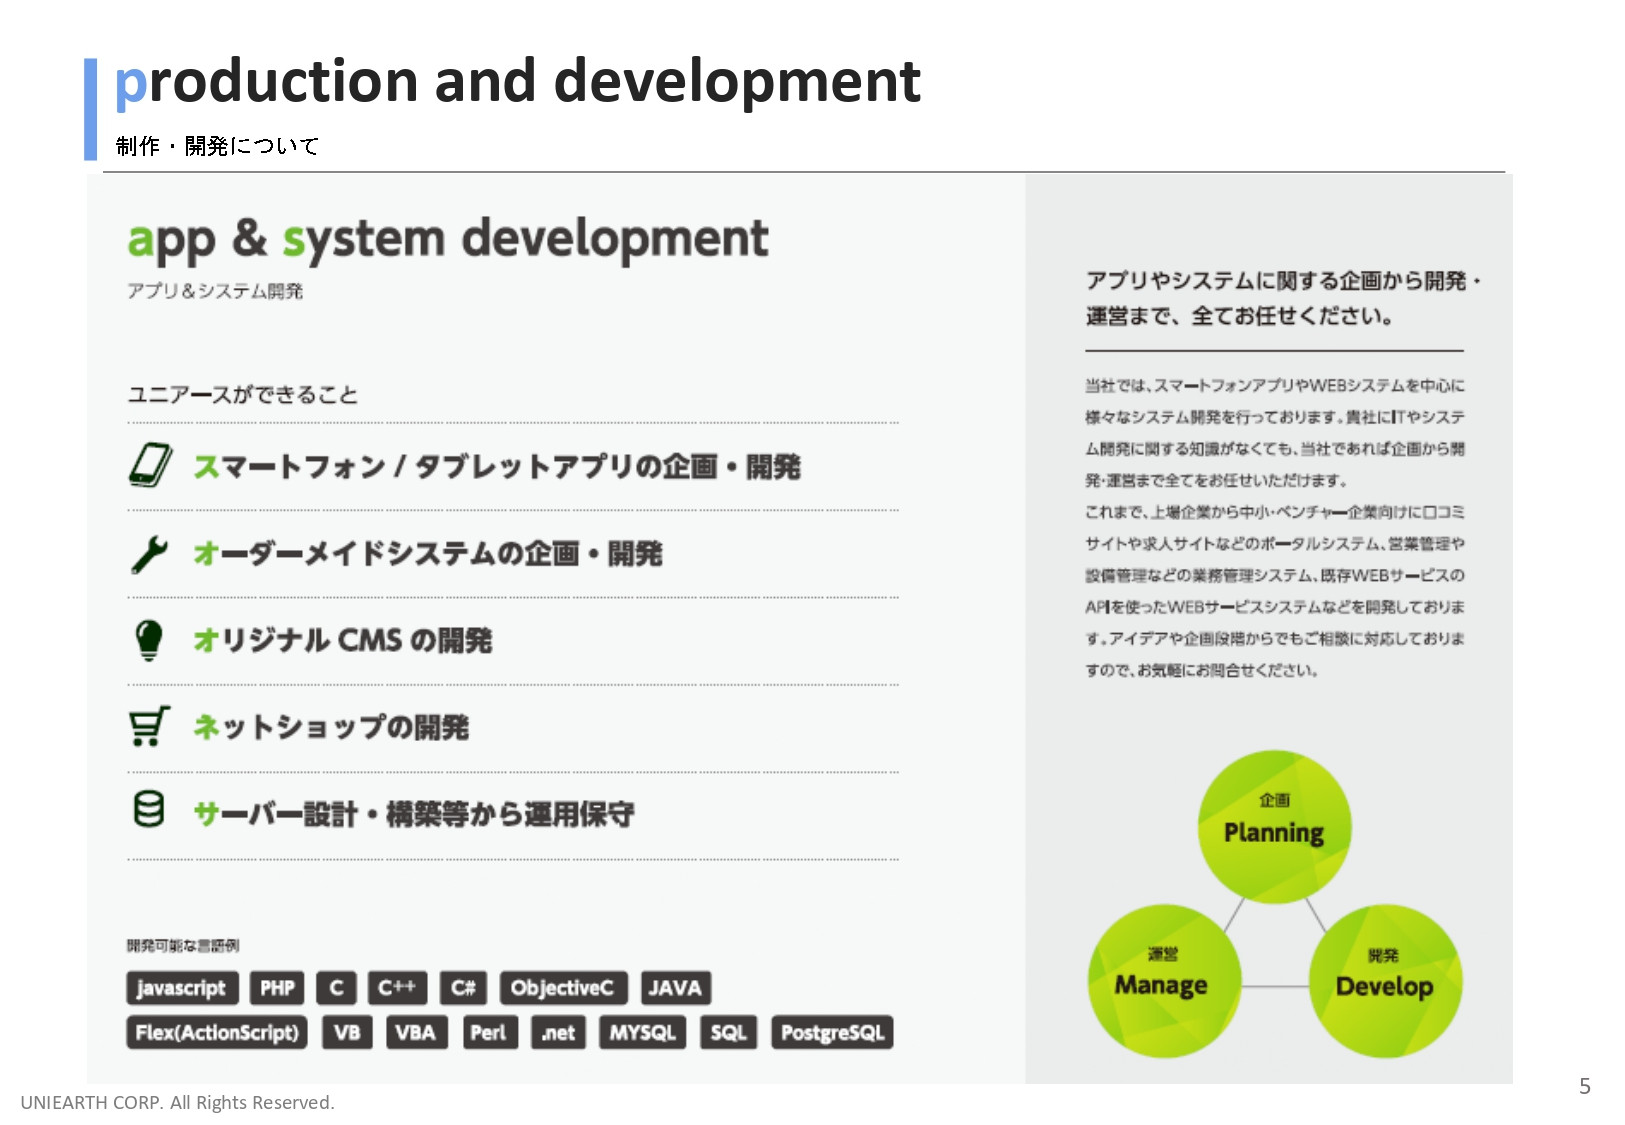The image size is (1625, 1125).
Task: Click the wrench icon for custom systems
Action: pos(148,553)
